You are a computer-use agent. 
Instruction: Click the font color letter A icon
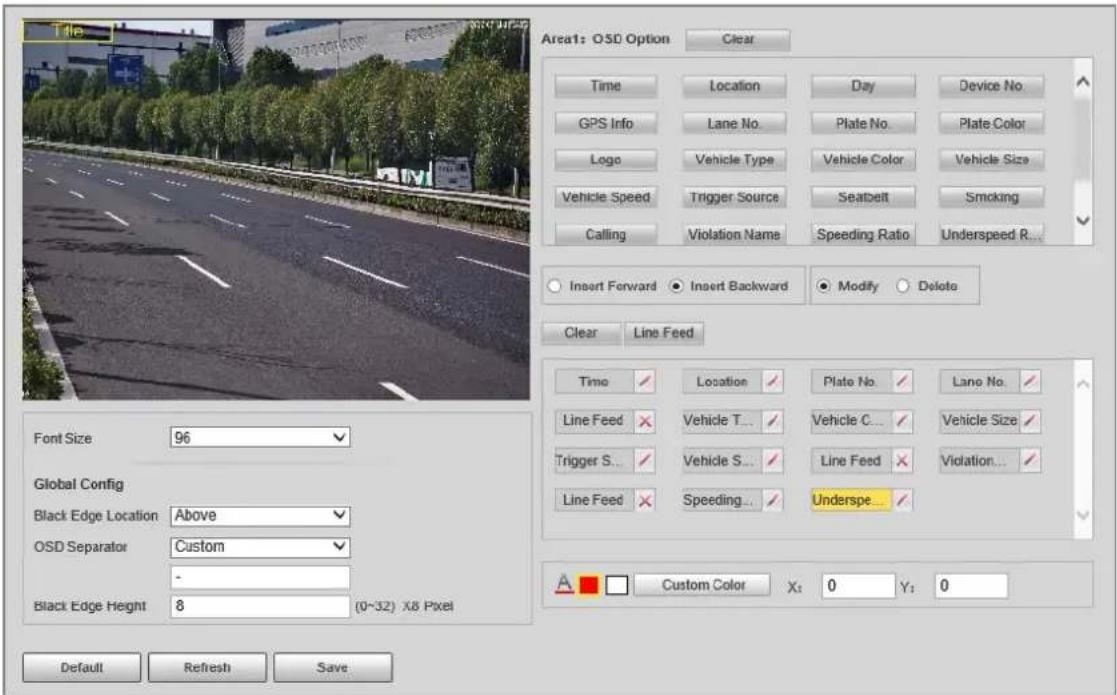tap(564, 585)
